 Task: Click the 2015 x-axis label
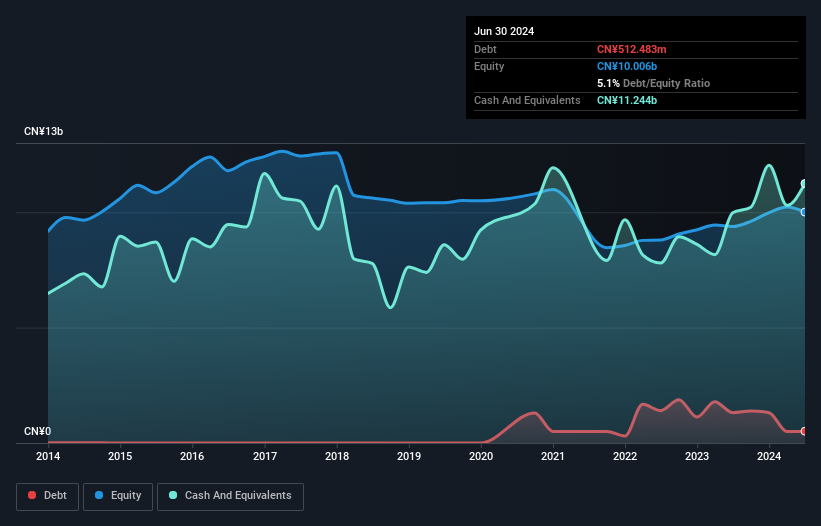(x=120, y=456)
